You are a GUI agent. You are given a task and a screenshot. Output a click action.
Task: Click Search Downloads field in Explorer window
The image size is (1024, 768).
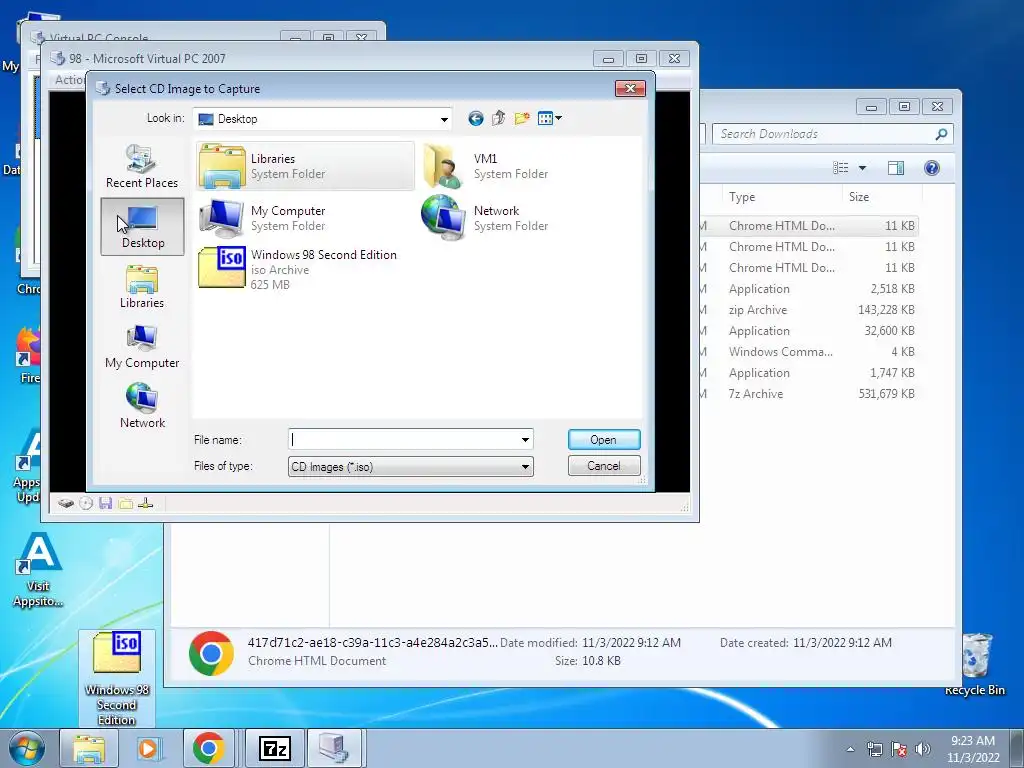pos(833,134)
